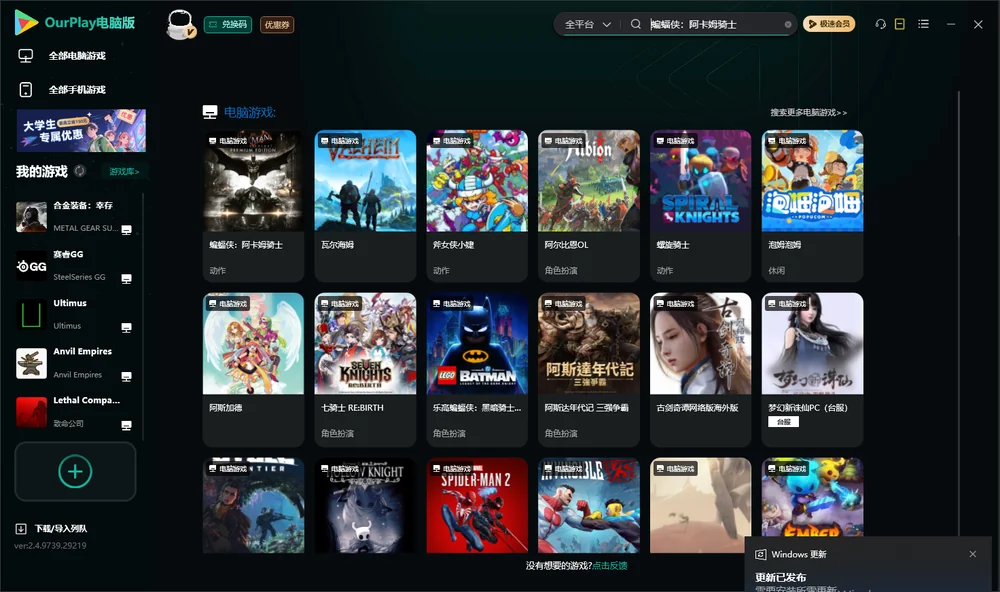
Task: Select 赛睿GG in my games list
Action: [75, 265]
